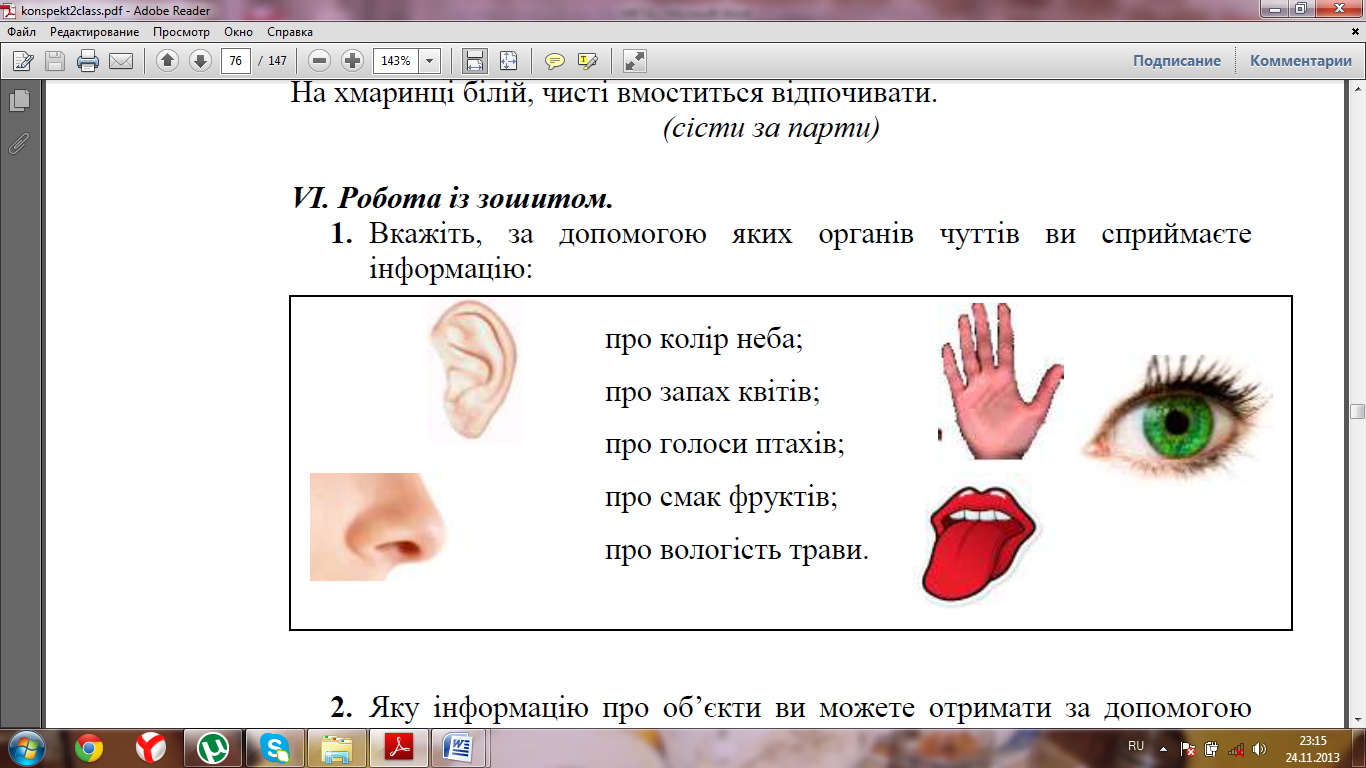This screenshot has width=1366, height=768.
Task: Open the zoom level dropdown arrow
Action: click(x=430, y=61)
